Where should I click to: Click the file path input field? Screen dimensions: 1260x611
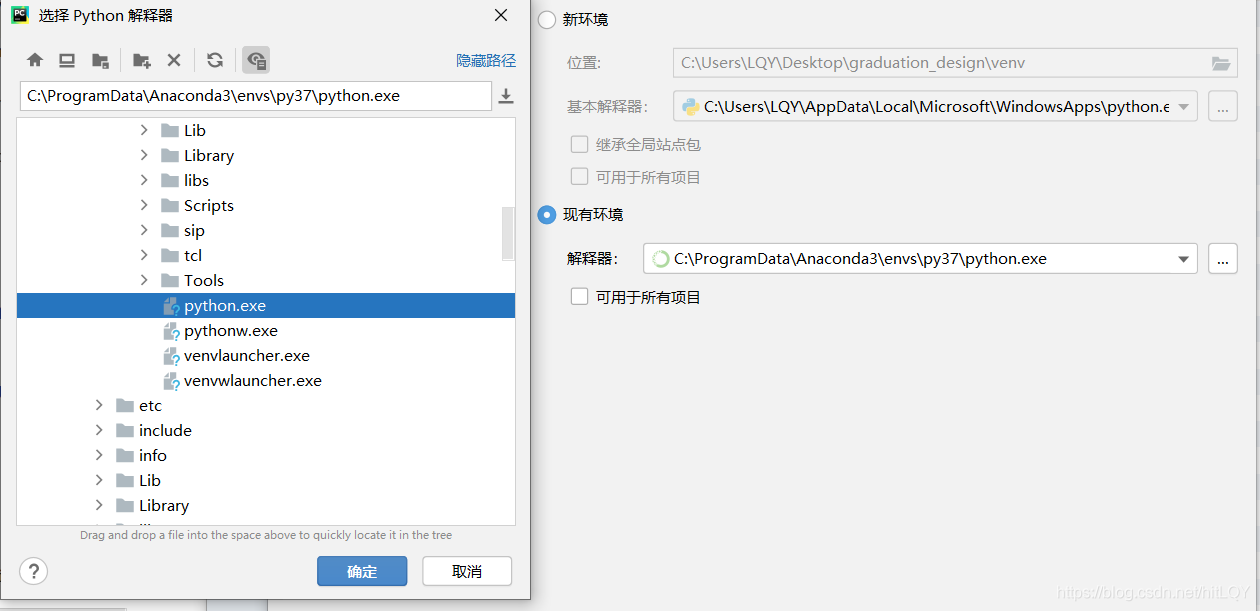click(255, 96)
